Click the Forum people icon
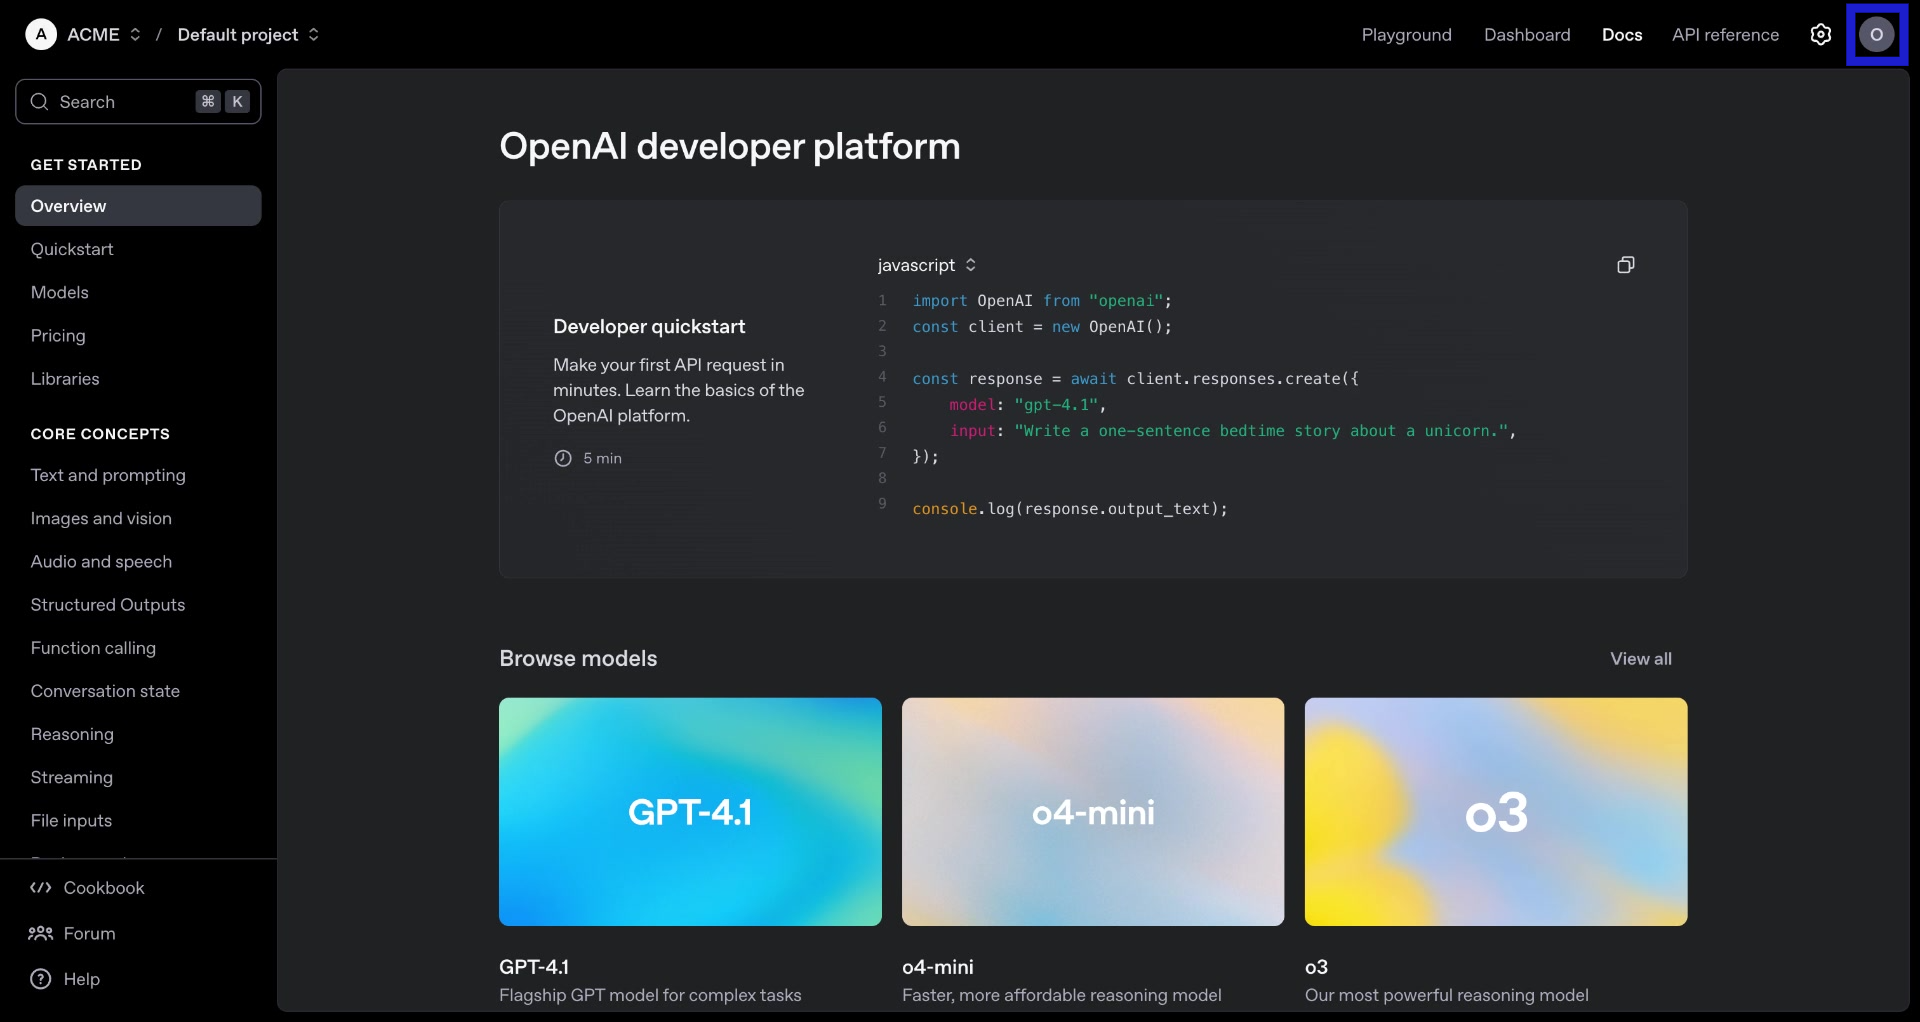This screenshot has height=1022, width=1920. point(39,934)
